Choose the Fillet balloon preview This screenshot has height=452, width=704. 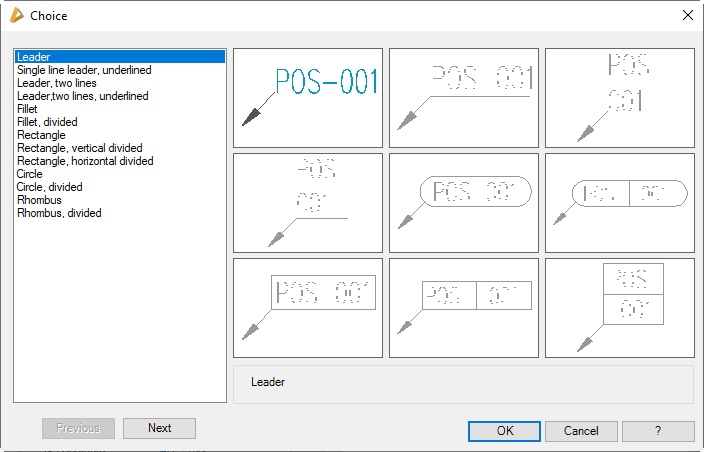(x=464, y=203)
